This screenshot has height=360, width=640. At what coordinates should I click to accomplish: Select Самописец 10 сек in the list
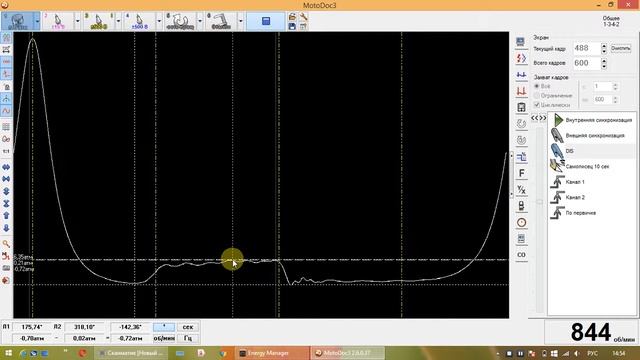pos(592,167)
